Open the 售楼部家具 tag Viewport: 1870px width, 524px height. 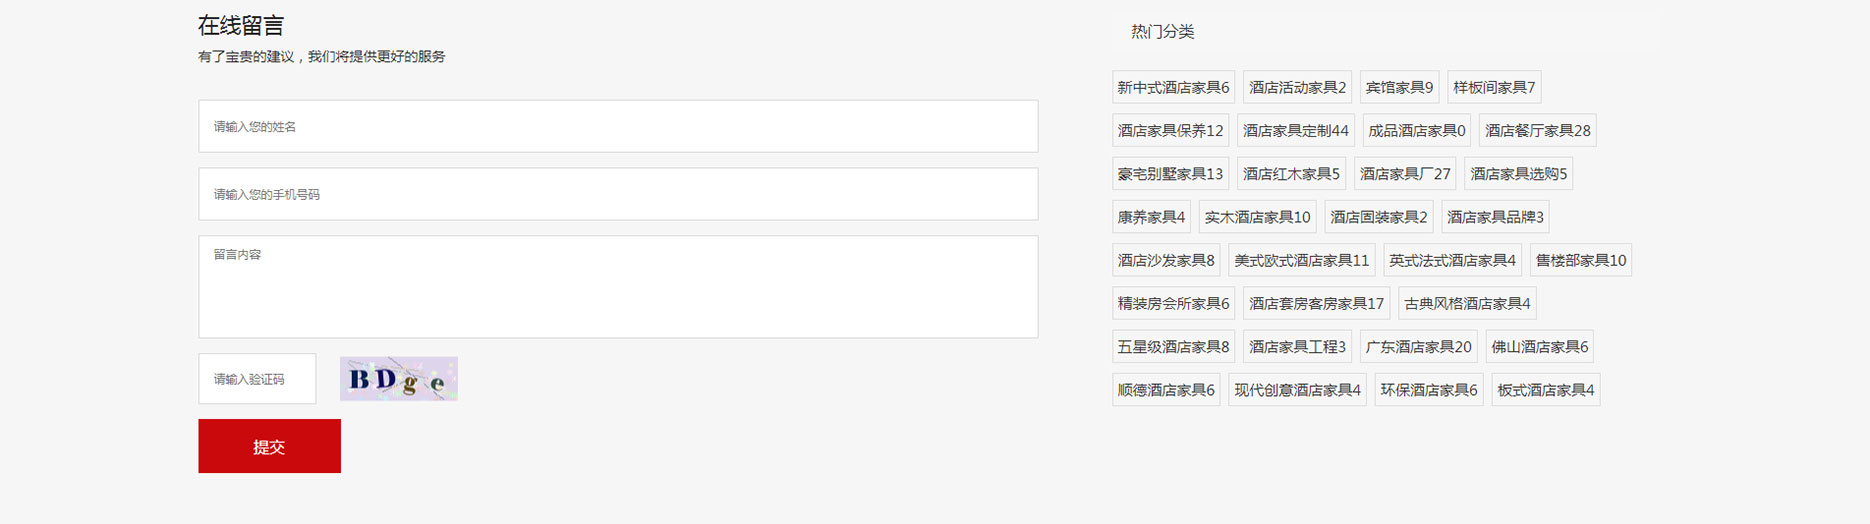tap(1580, 260)
